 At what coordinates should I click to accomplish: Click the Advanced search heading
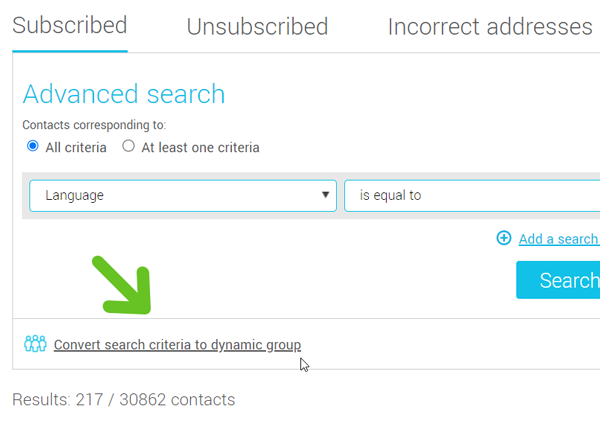pos(124,94)
